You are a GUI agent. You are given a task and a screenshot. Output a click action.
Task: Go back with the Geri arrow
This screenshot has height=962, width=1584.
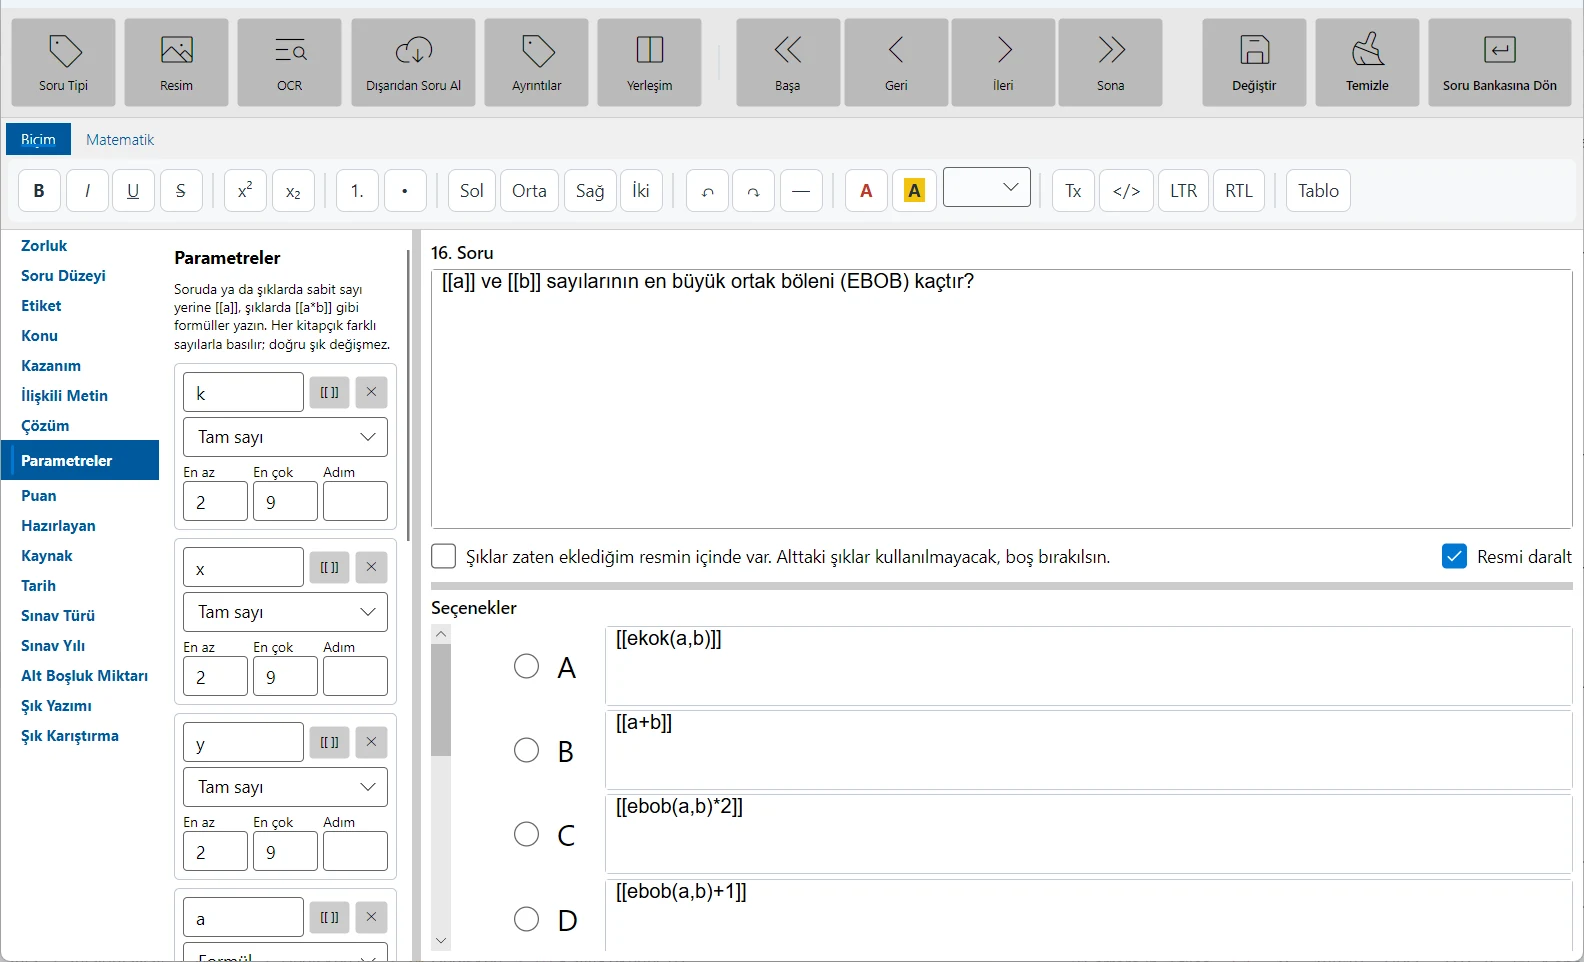[896, 62]
